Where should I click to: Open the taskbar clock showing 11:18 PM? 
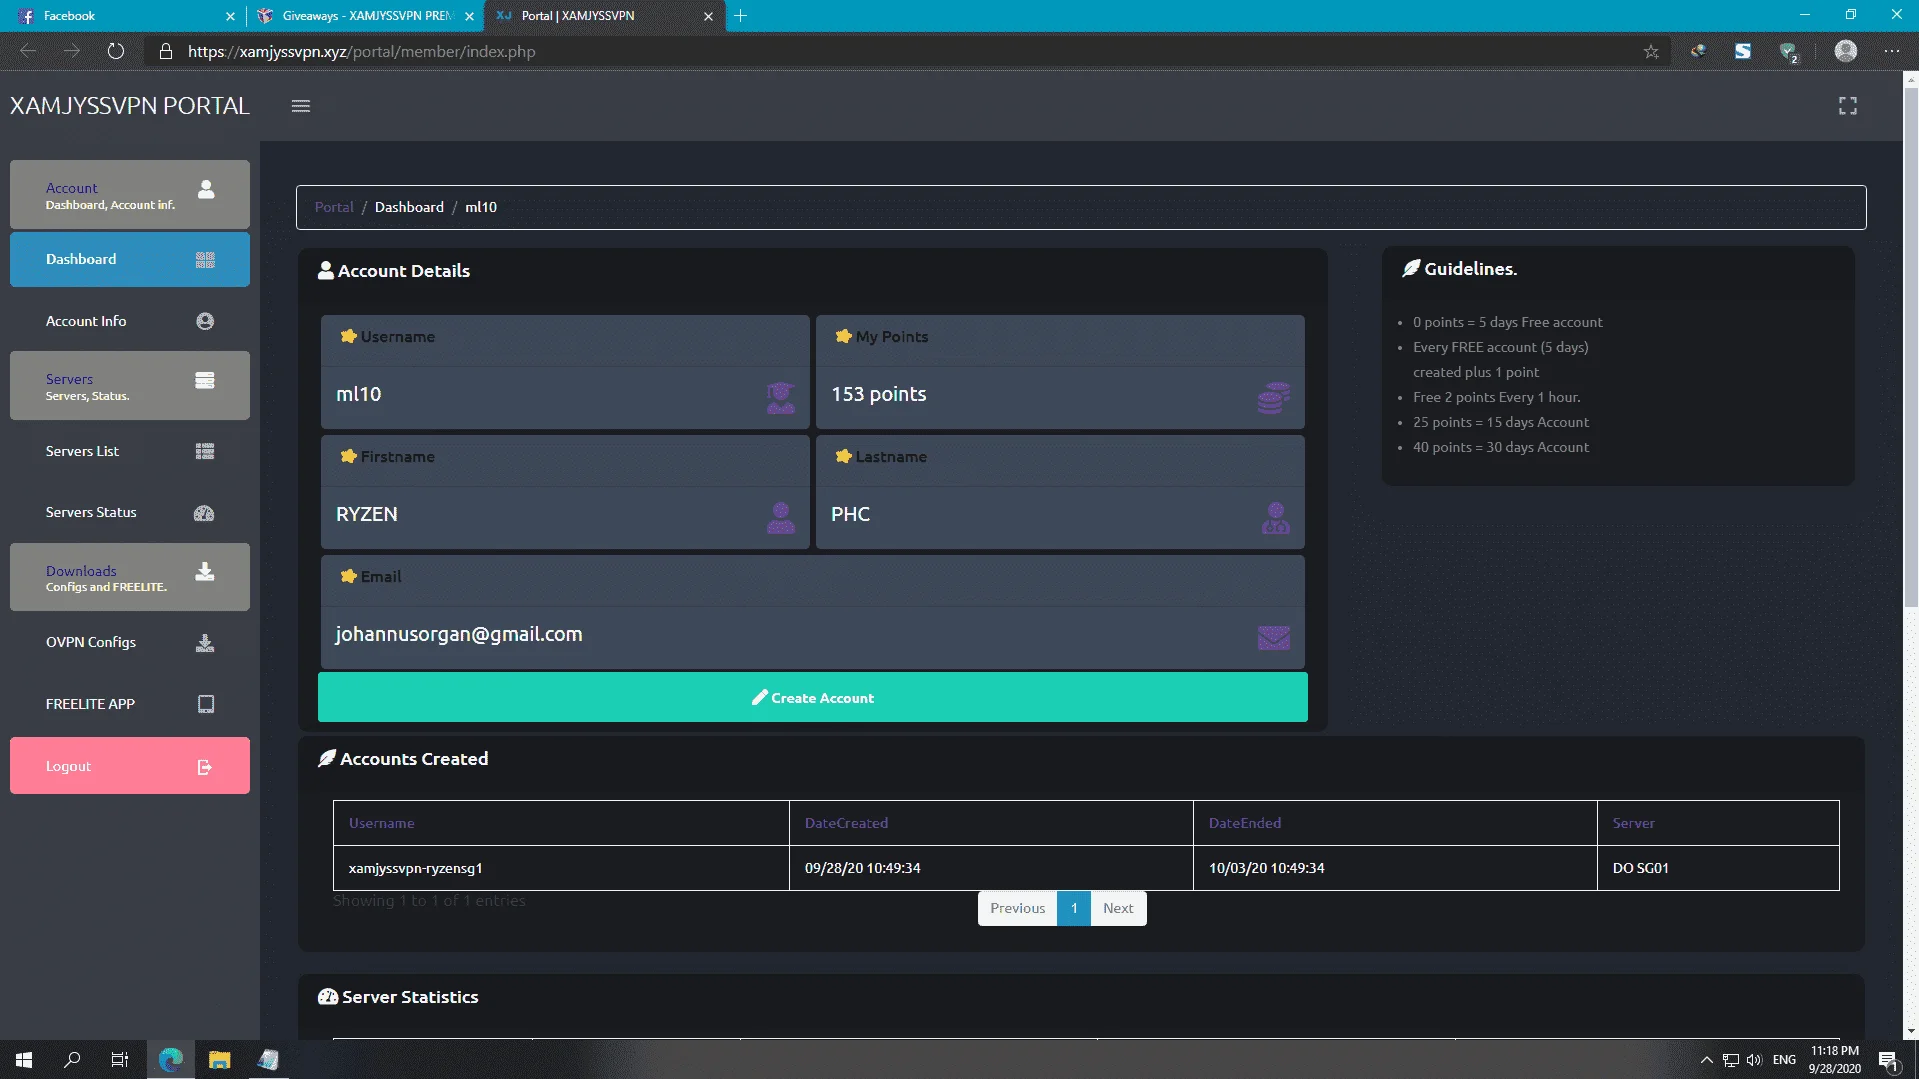click(x=1834, y=1060)
